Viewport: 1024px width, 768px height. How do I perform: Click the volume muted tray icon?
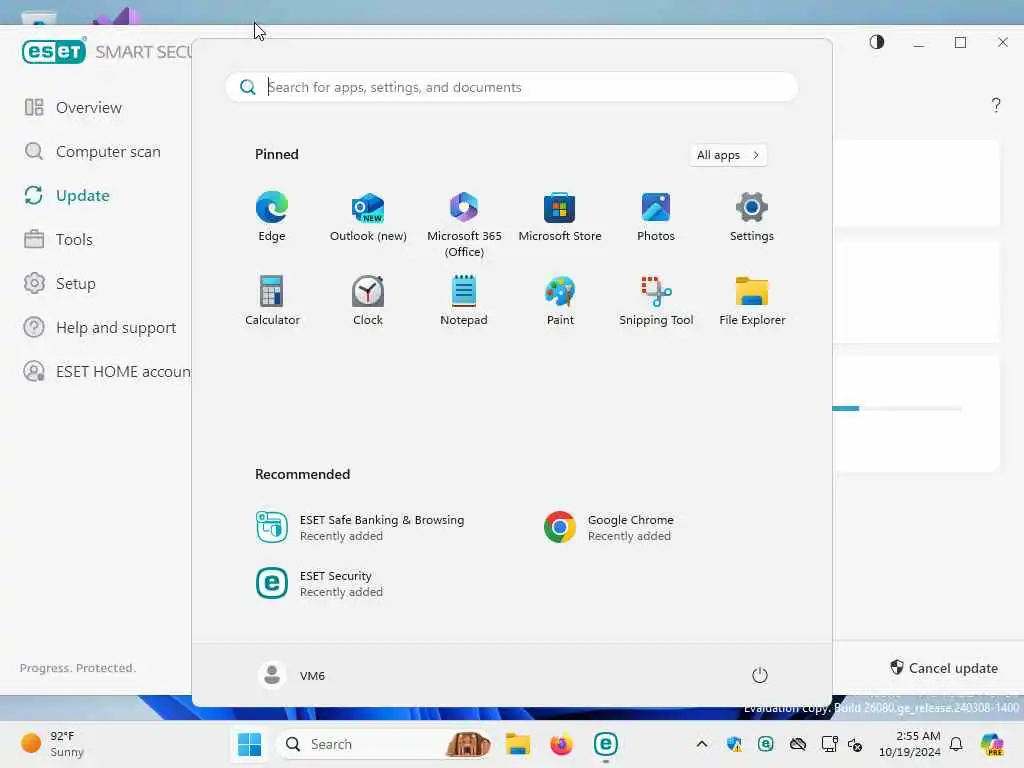pyautogui.click(x=855, y=744)
